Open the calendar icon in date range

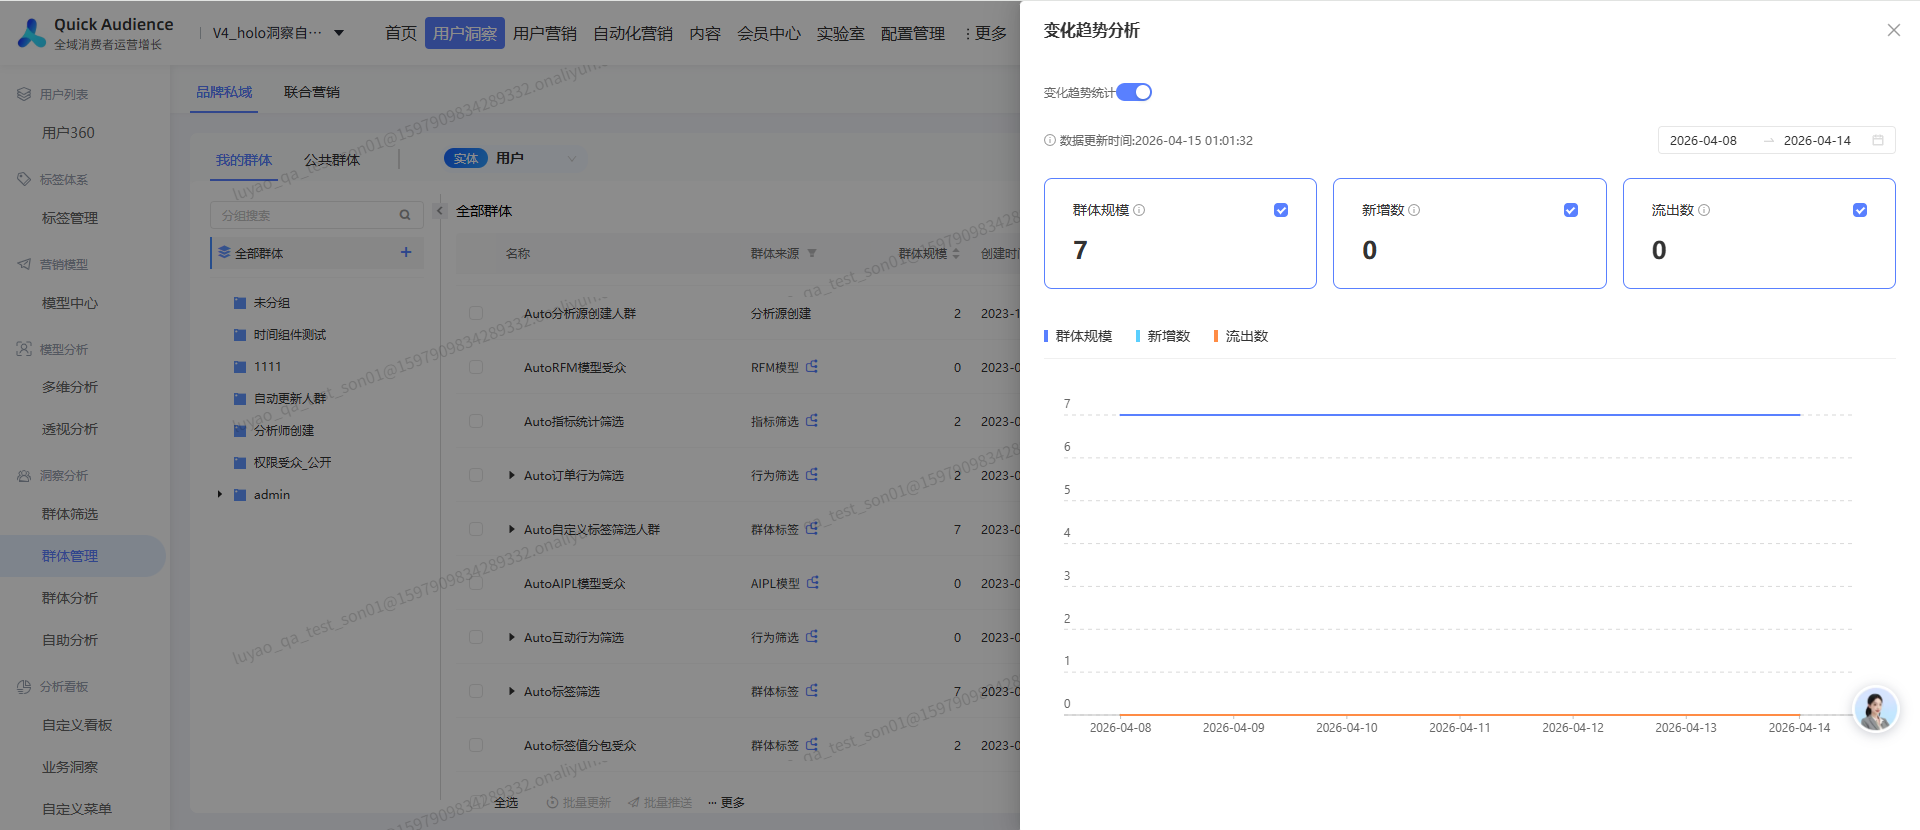coord(1878,140)
